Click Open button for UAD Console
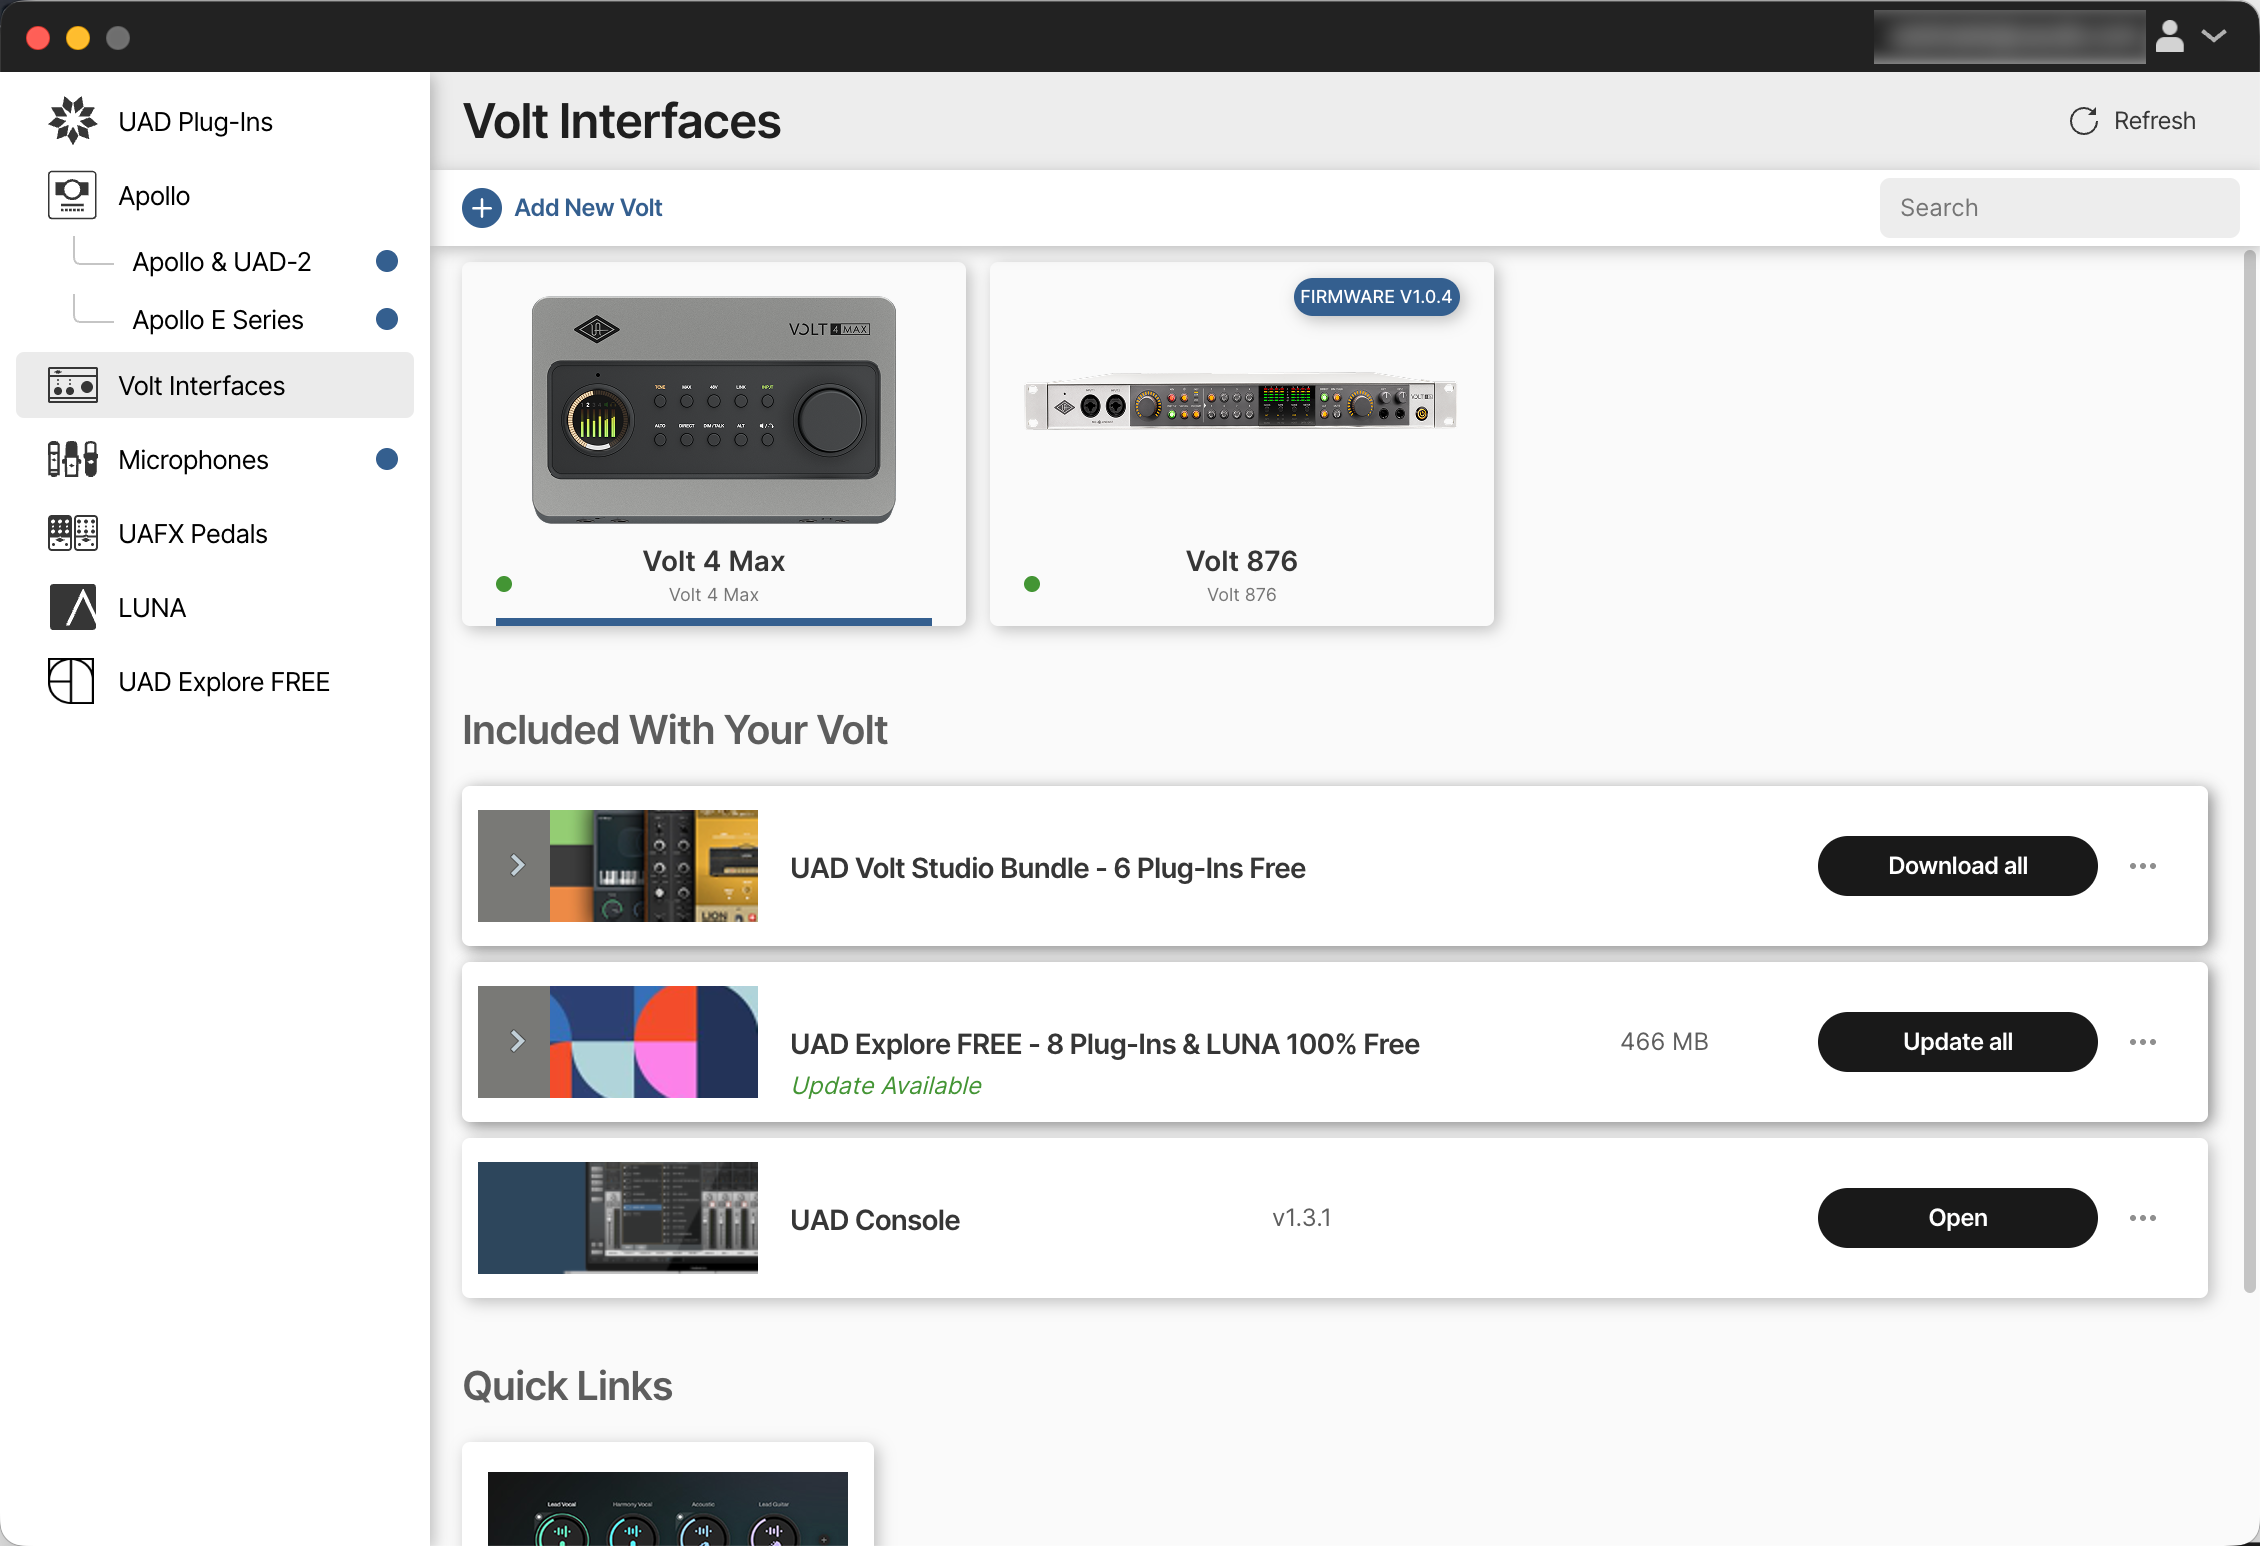This screenshot has height=1546, width=2260. tap(1957, 1218)
